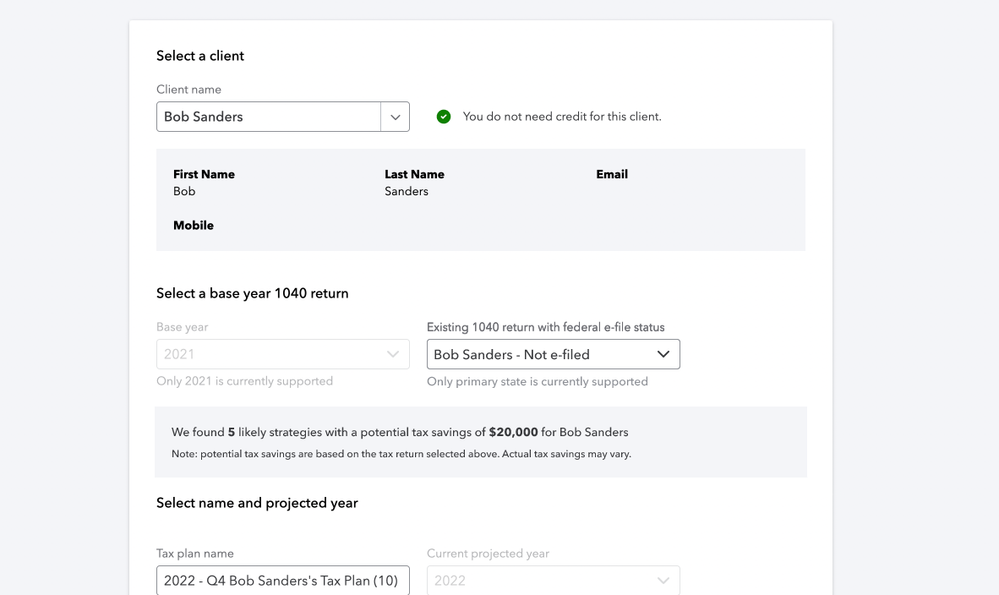Expand the Existing 1040 return dropdown arrow
Viewport: 999px width, 595px height.
(x=663, y=354)
